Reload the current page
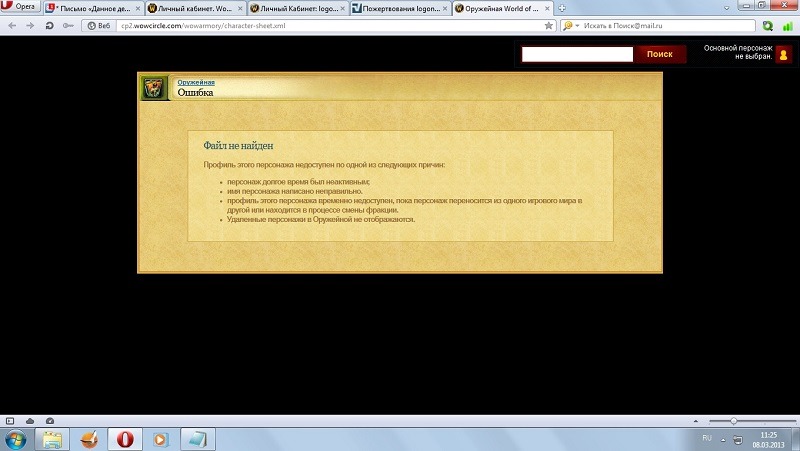The height and width of the screenshot is (451, 800). coord(49,25)
